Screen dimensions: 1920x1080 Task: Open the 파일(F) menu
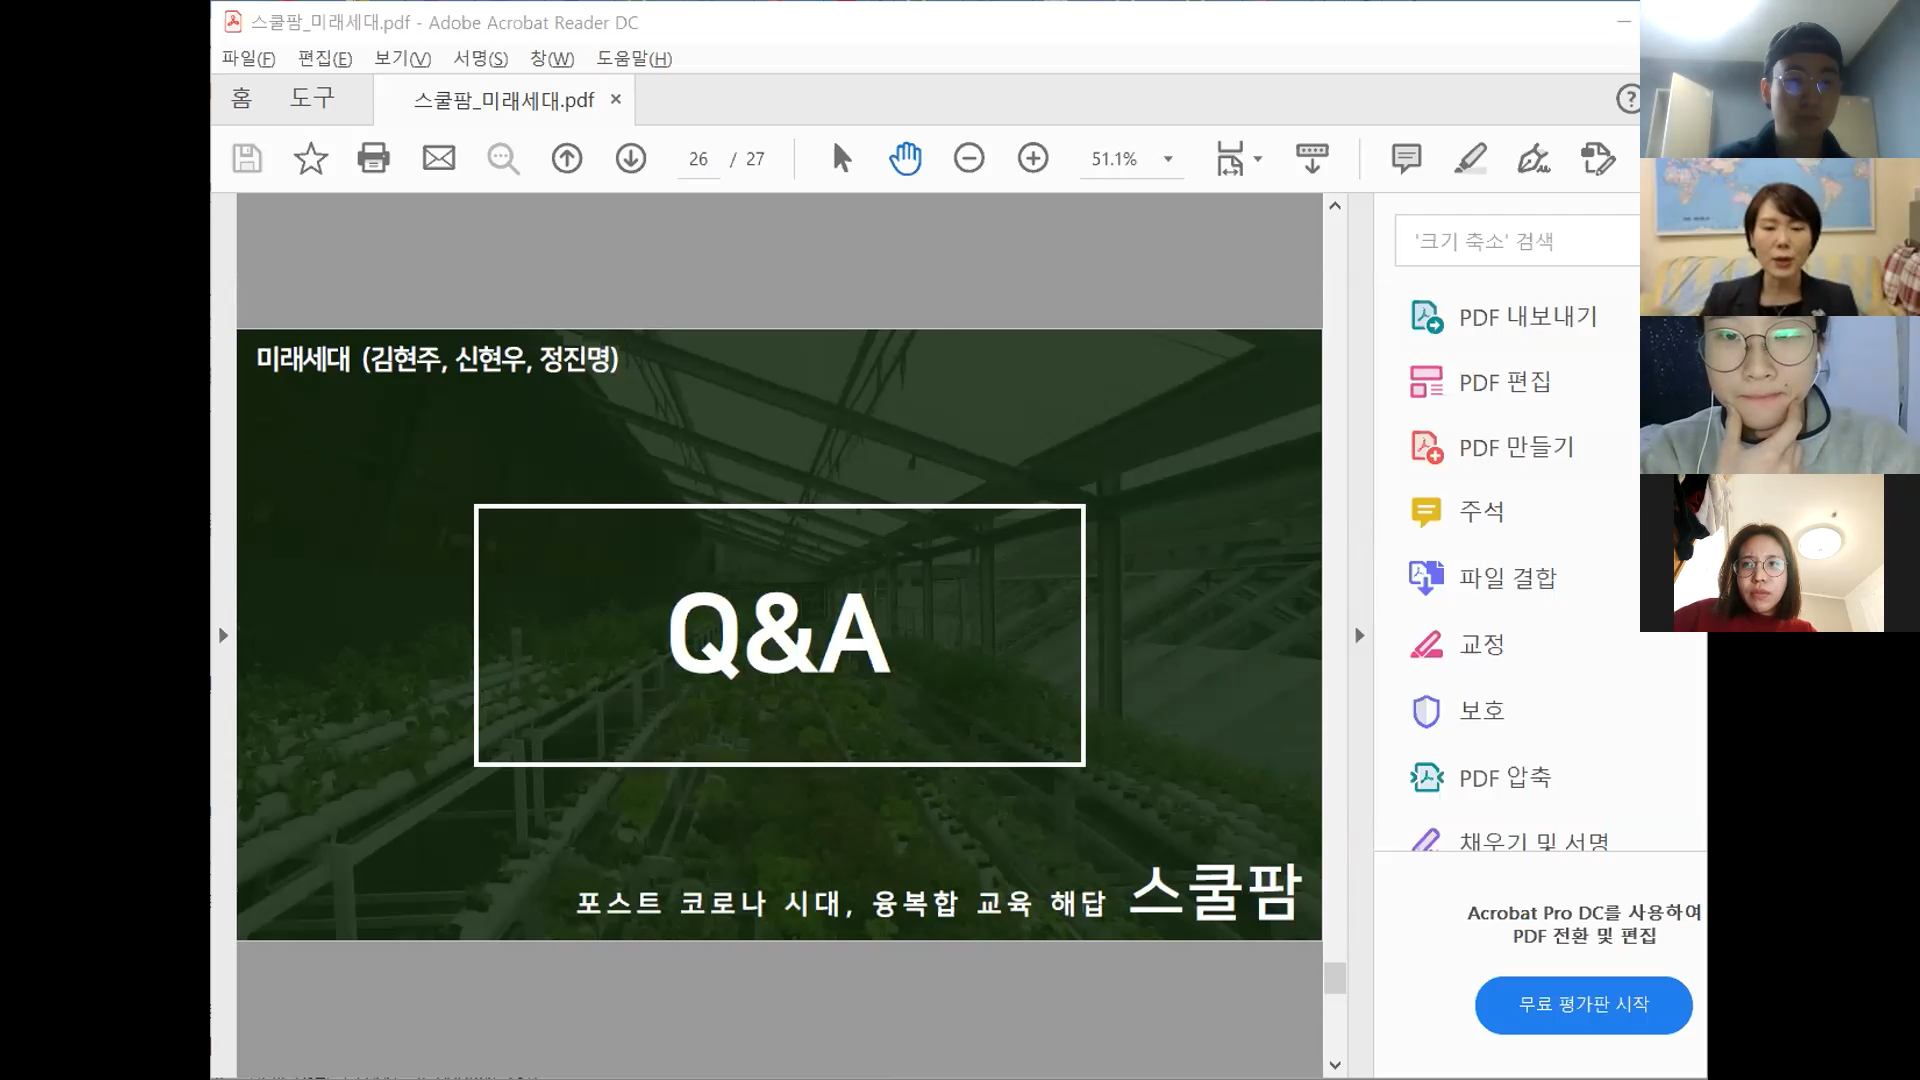tap(248, 59)
